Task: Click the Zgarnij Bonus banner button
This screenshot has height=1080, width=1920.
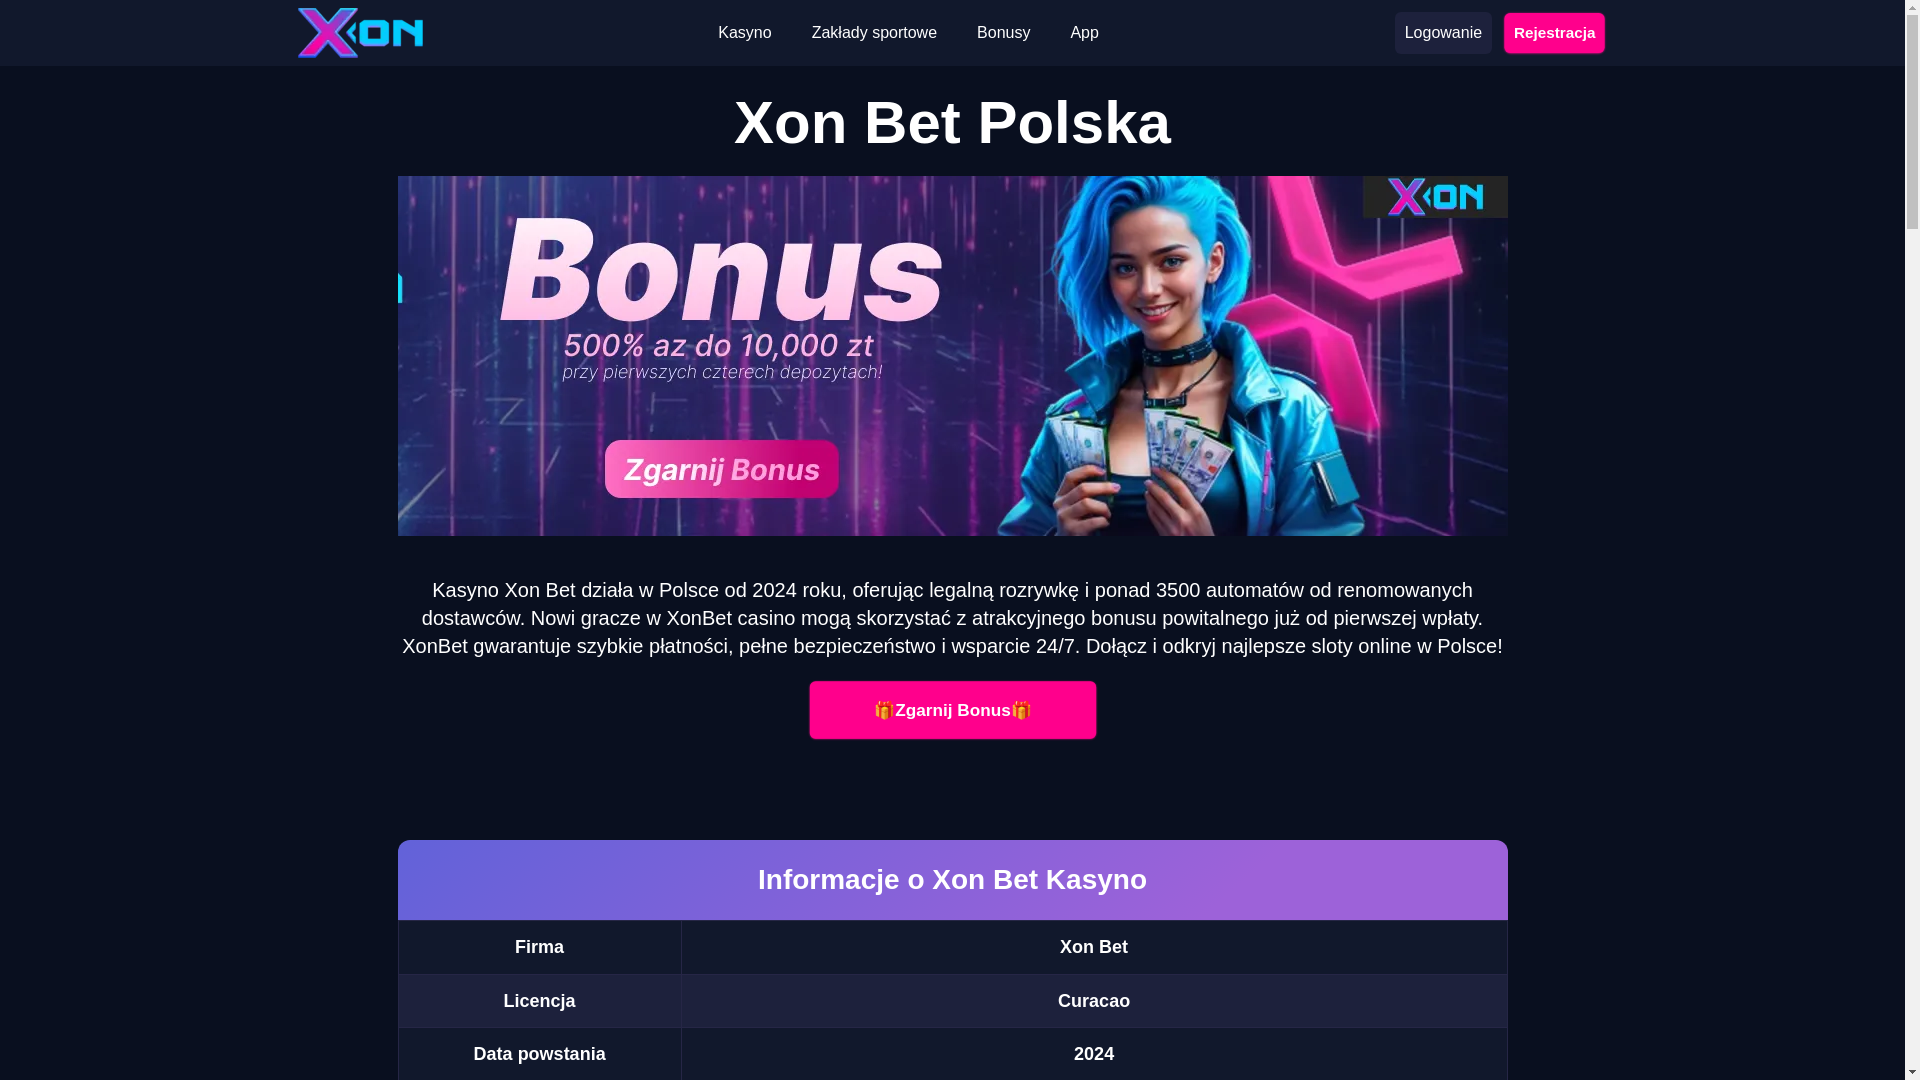Action: 721,469
